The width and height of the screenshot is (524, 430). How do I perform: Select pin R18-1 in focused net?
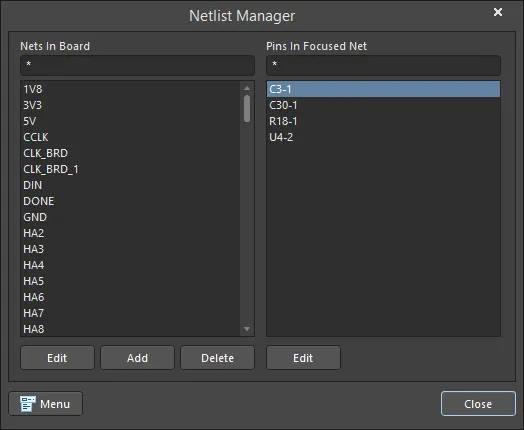[x=383, y=121]
